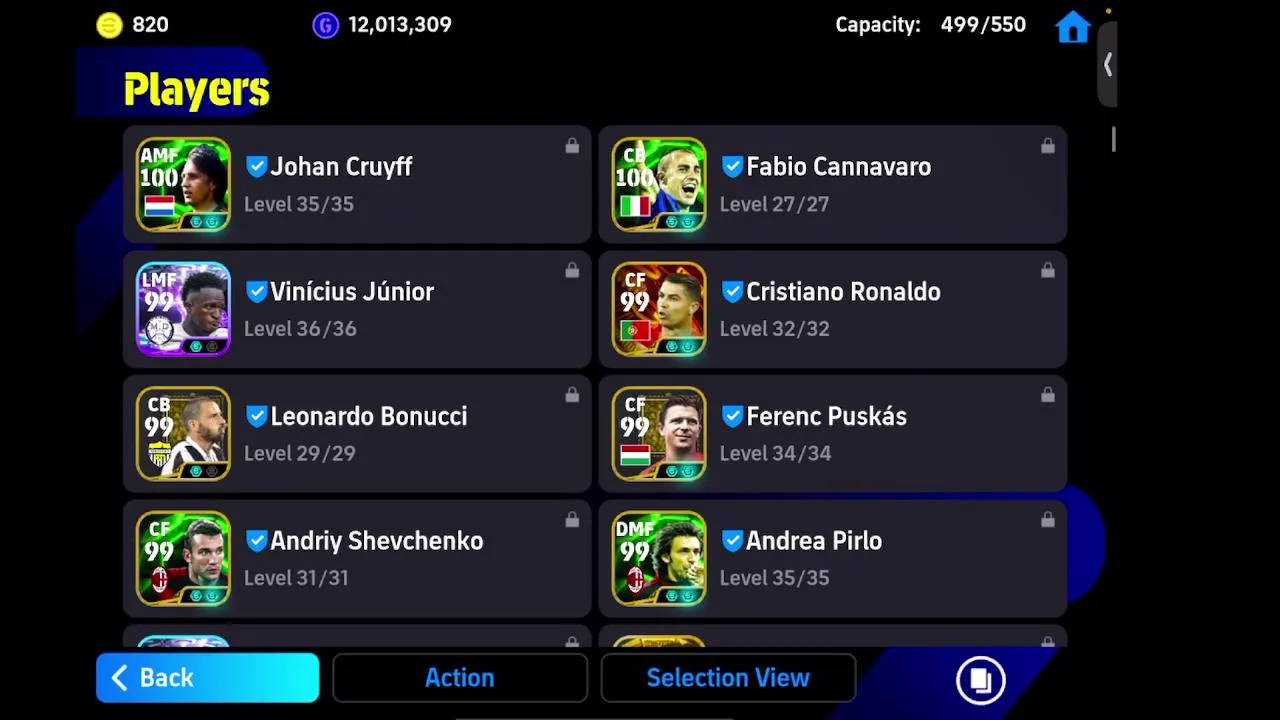Open the copy pages icon at bottom right
This screenshot has height=720, width=1280.
pos(980,680)
